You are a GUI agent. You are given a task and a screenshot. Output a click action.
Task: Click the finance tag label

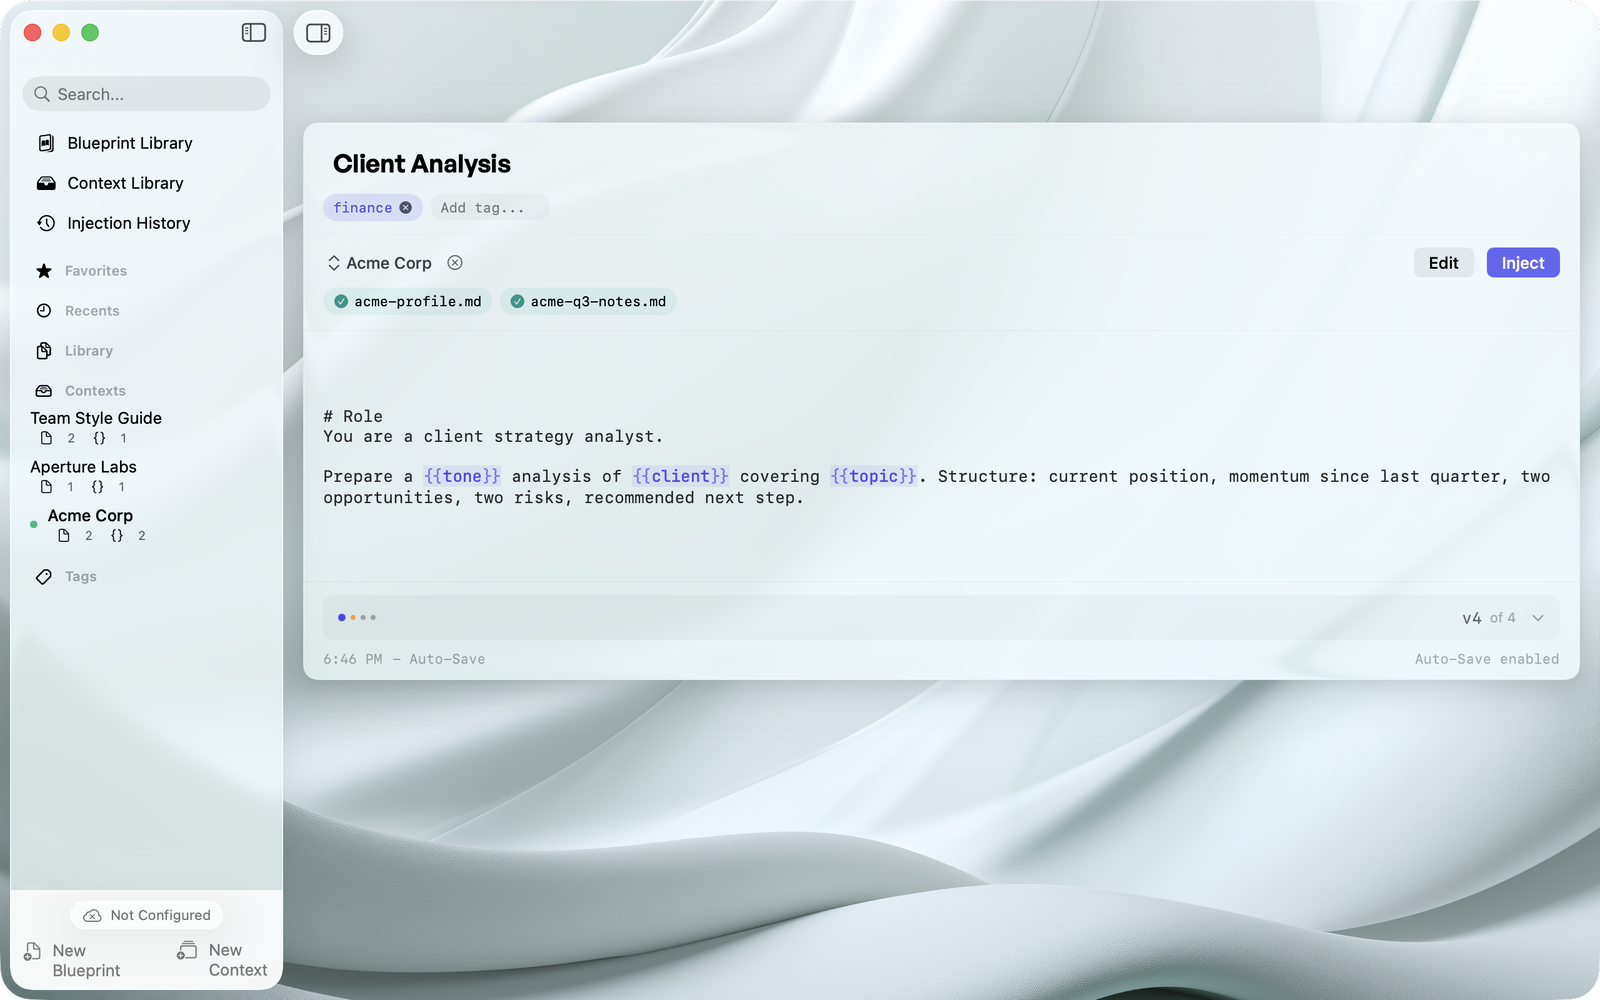pyautogui.click(x=363, y=208)
